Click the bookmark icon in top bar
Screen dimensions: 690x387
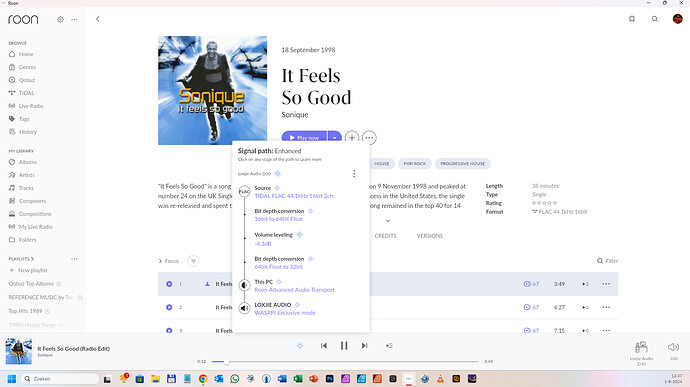631,19
